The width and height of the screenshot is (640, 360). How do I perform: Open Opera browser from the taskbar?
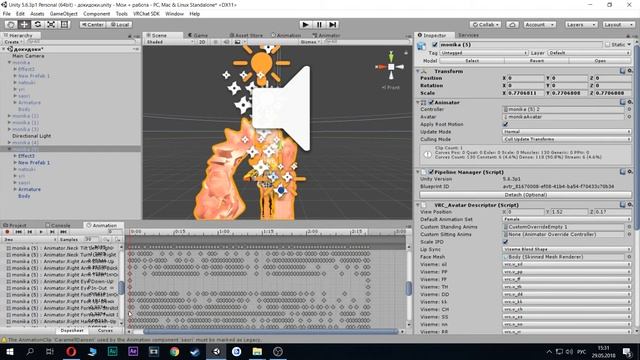71,351
